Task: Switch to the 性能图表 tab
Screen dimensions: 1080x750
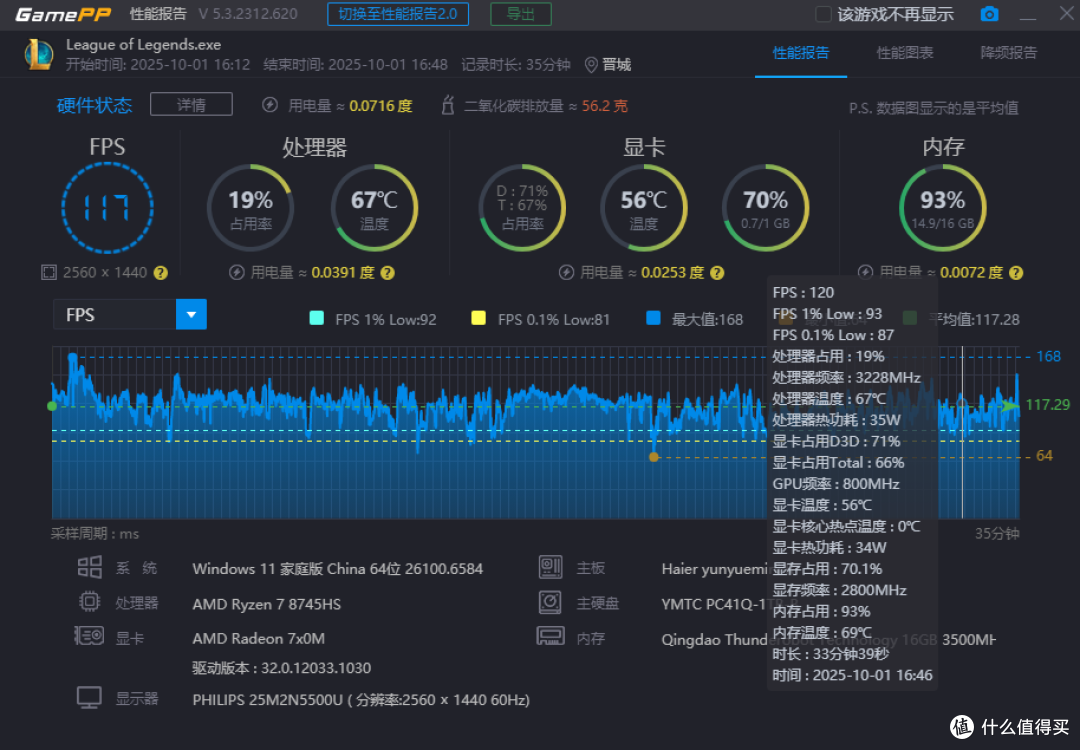Action: tap(904, 53)
